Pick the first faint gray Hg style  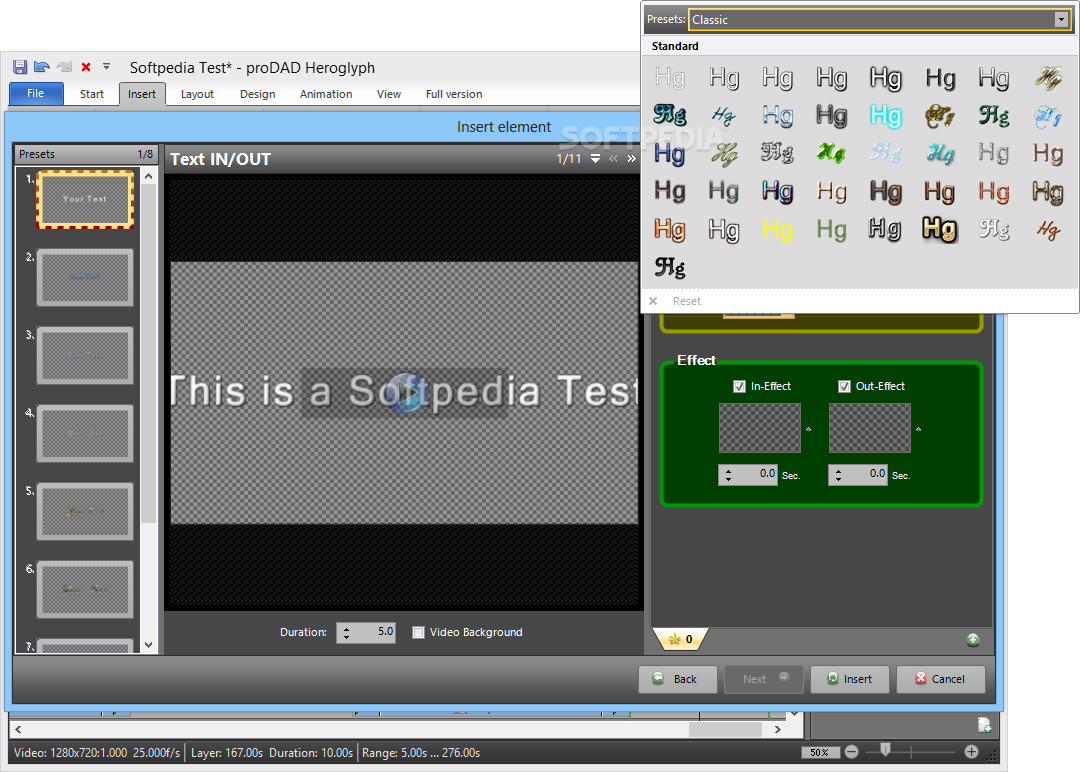pyautogui.click(x=669, y=77)
